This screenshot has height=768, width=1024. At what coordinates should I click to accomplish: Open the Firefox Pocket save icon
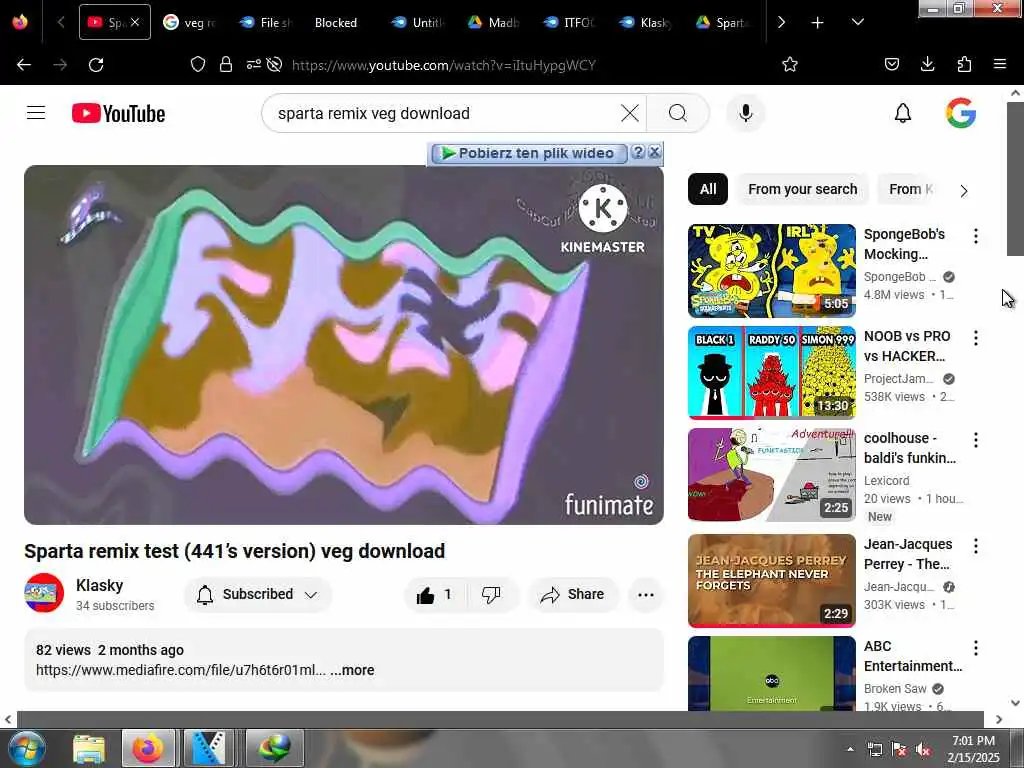(x=891, y=64)
